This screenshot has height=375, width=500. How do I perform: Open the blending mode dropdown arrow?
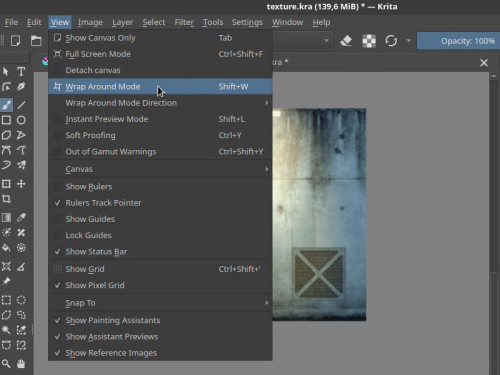pyautogui.click(x=326, y=41)
